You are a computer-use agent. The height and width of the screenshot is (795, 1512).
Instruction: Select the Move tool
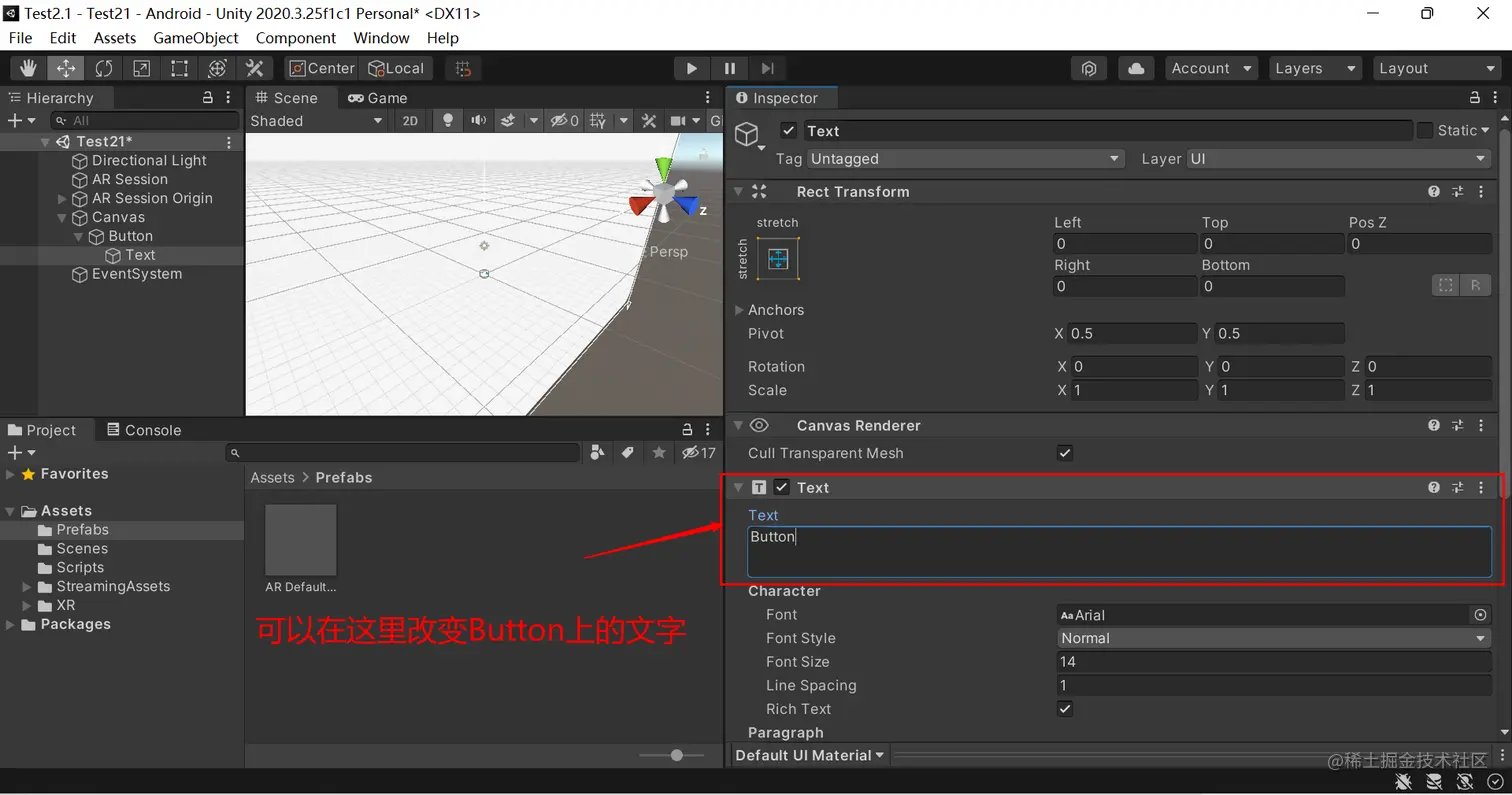point(66,68)
